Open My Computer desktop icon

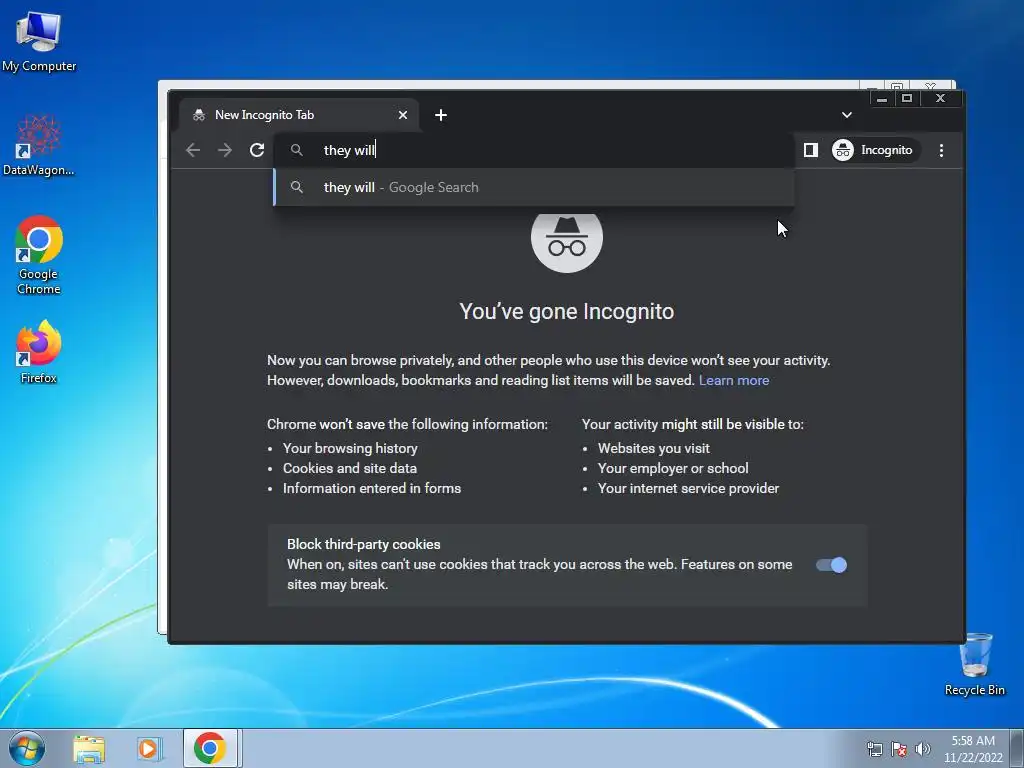click(39, 40)
